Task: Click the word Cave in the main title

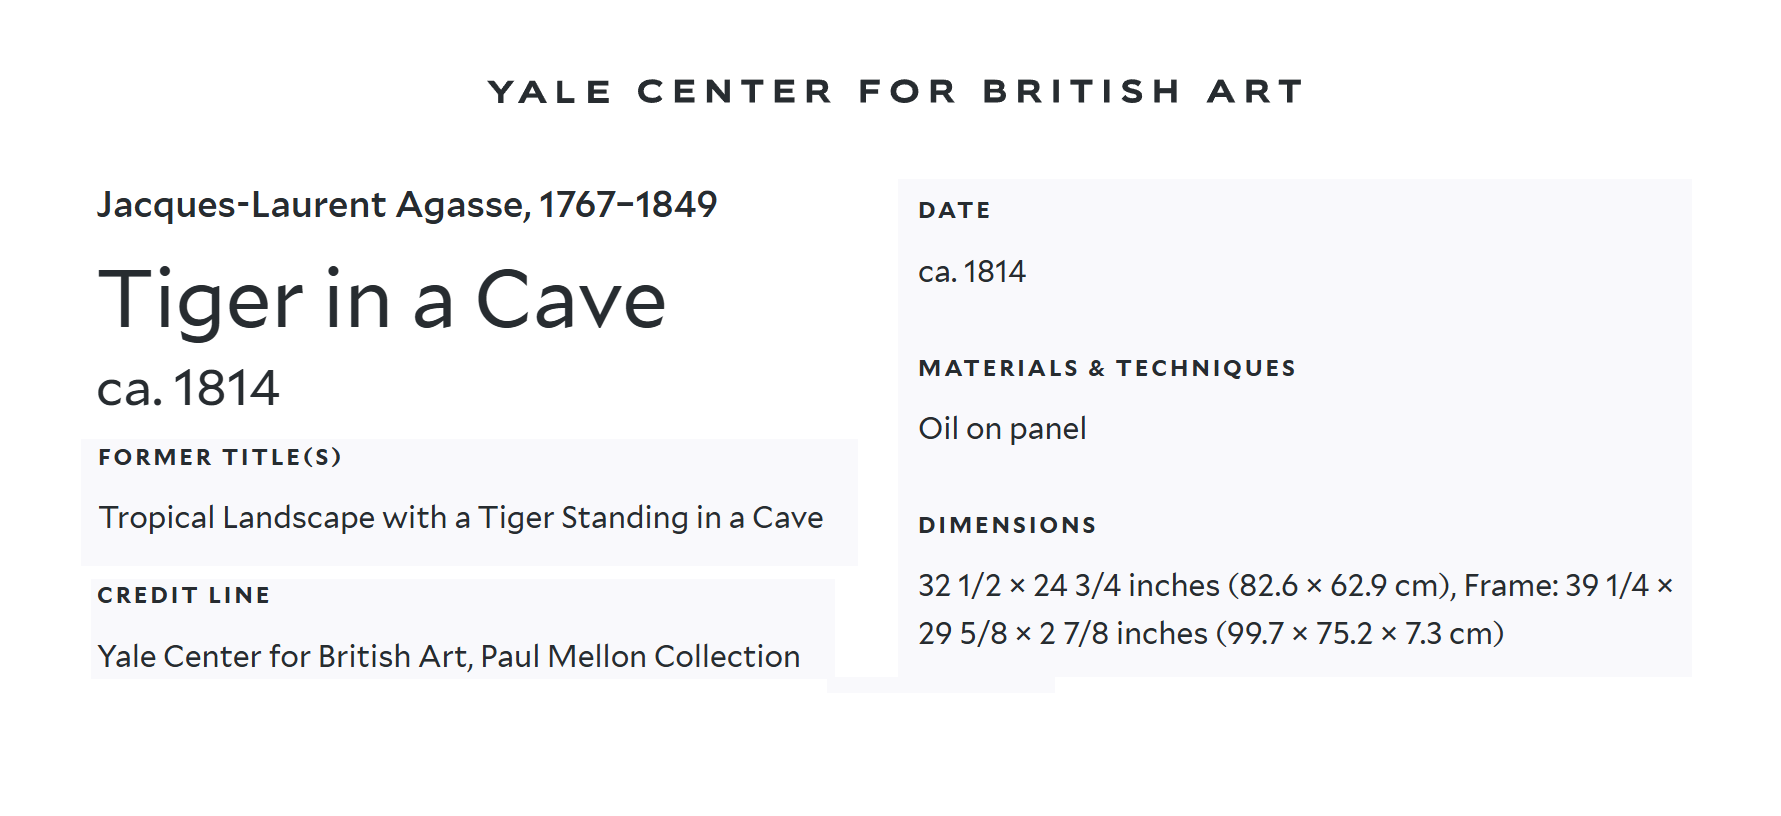Action: tap(570, 300)
